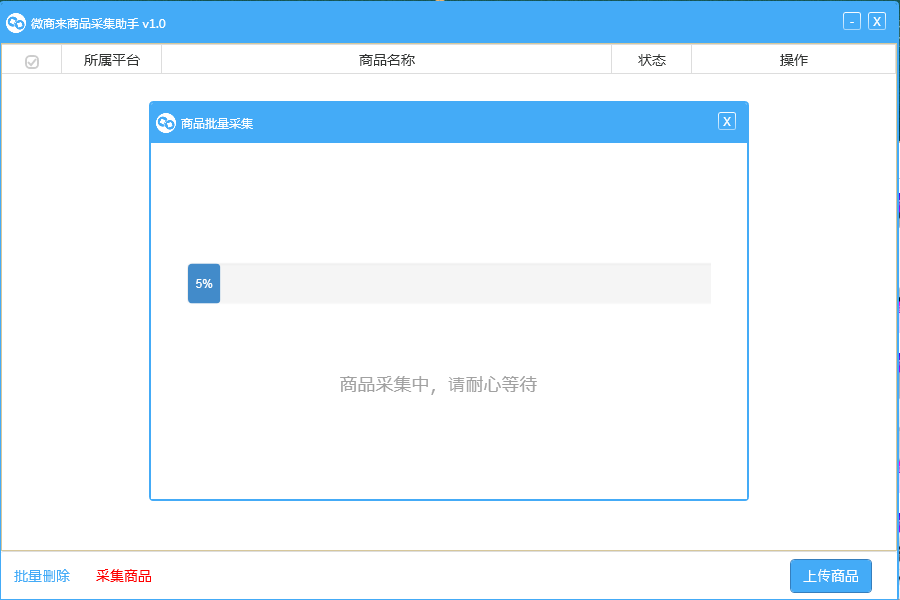Close the main 微商来商品采集助手 window
This screenshot has height=600, width=900.
[x=877, y=21]
